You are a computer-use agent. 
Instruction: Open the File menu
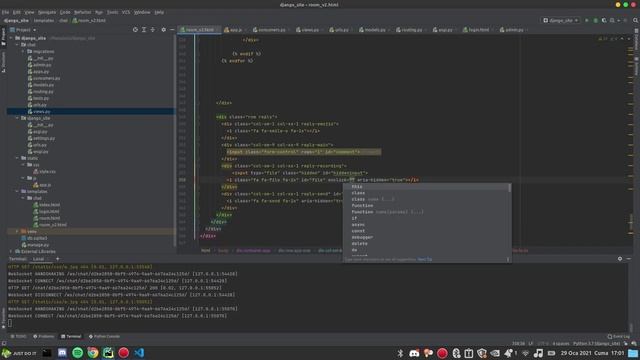(x=5, y=12)
